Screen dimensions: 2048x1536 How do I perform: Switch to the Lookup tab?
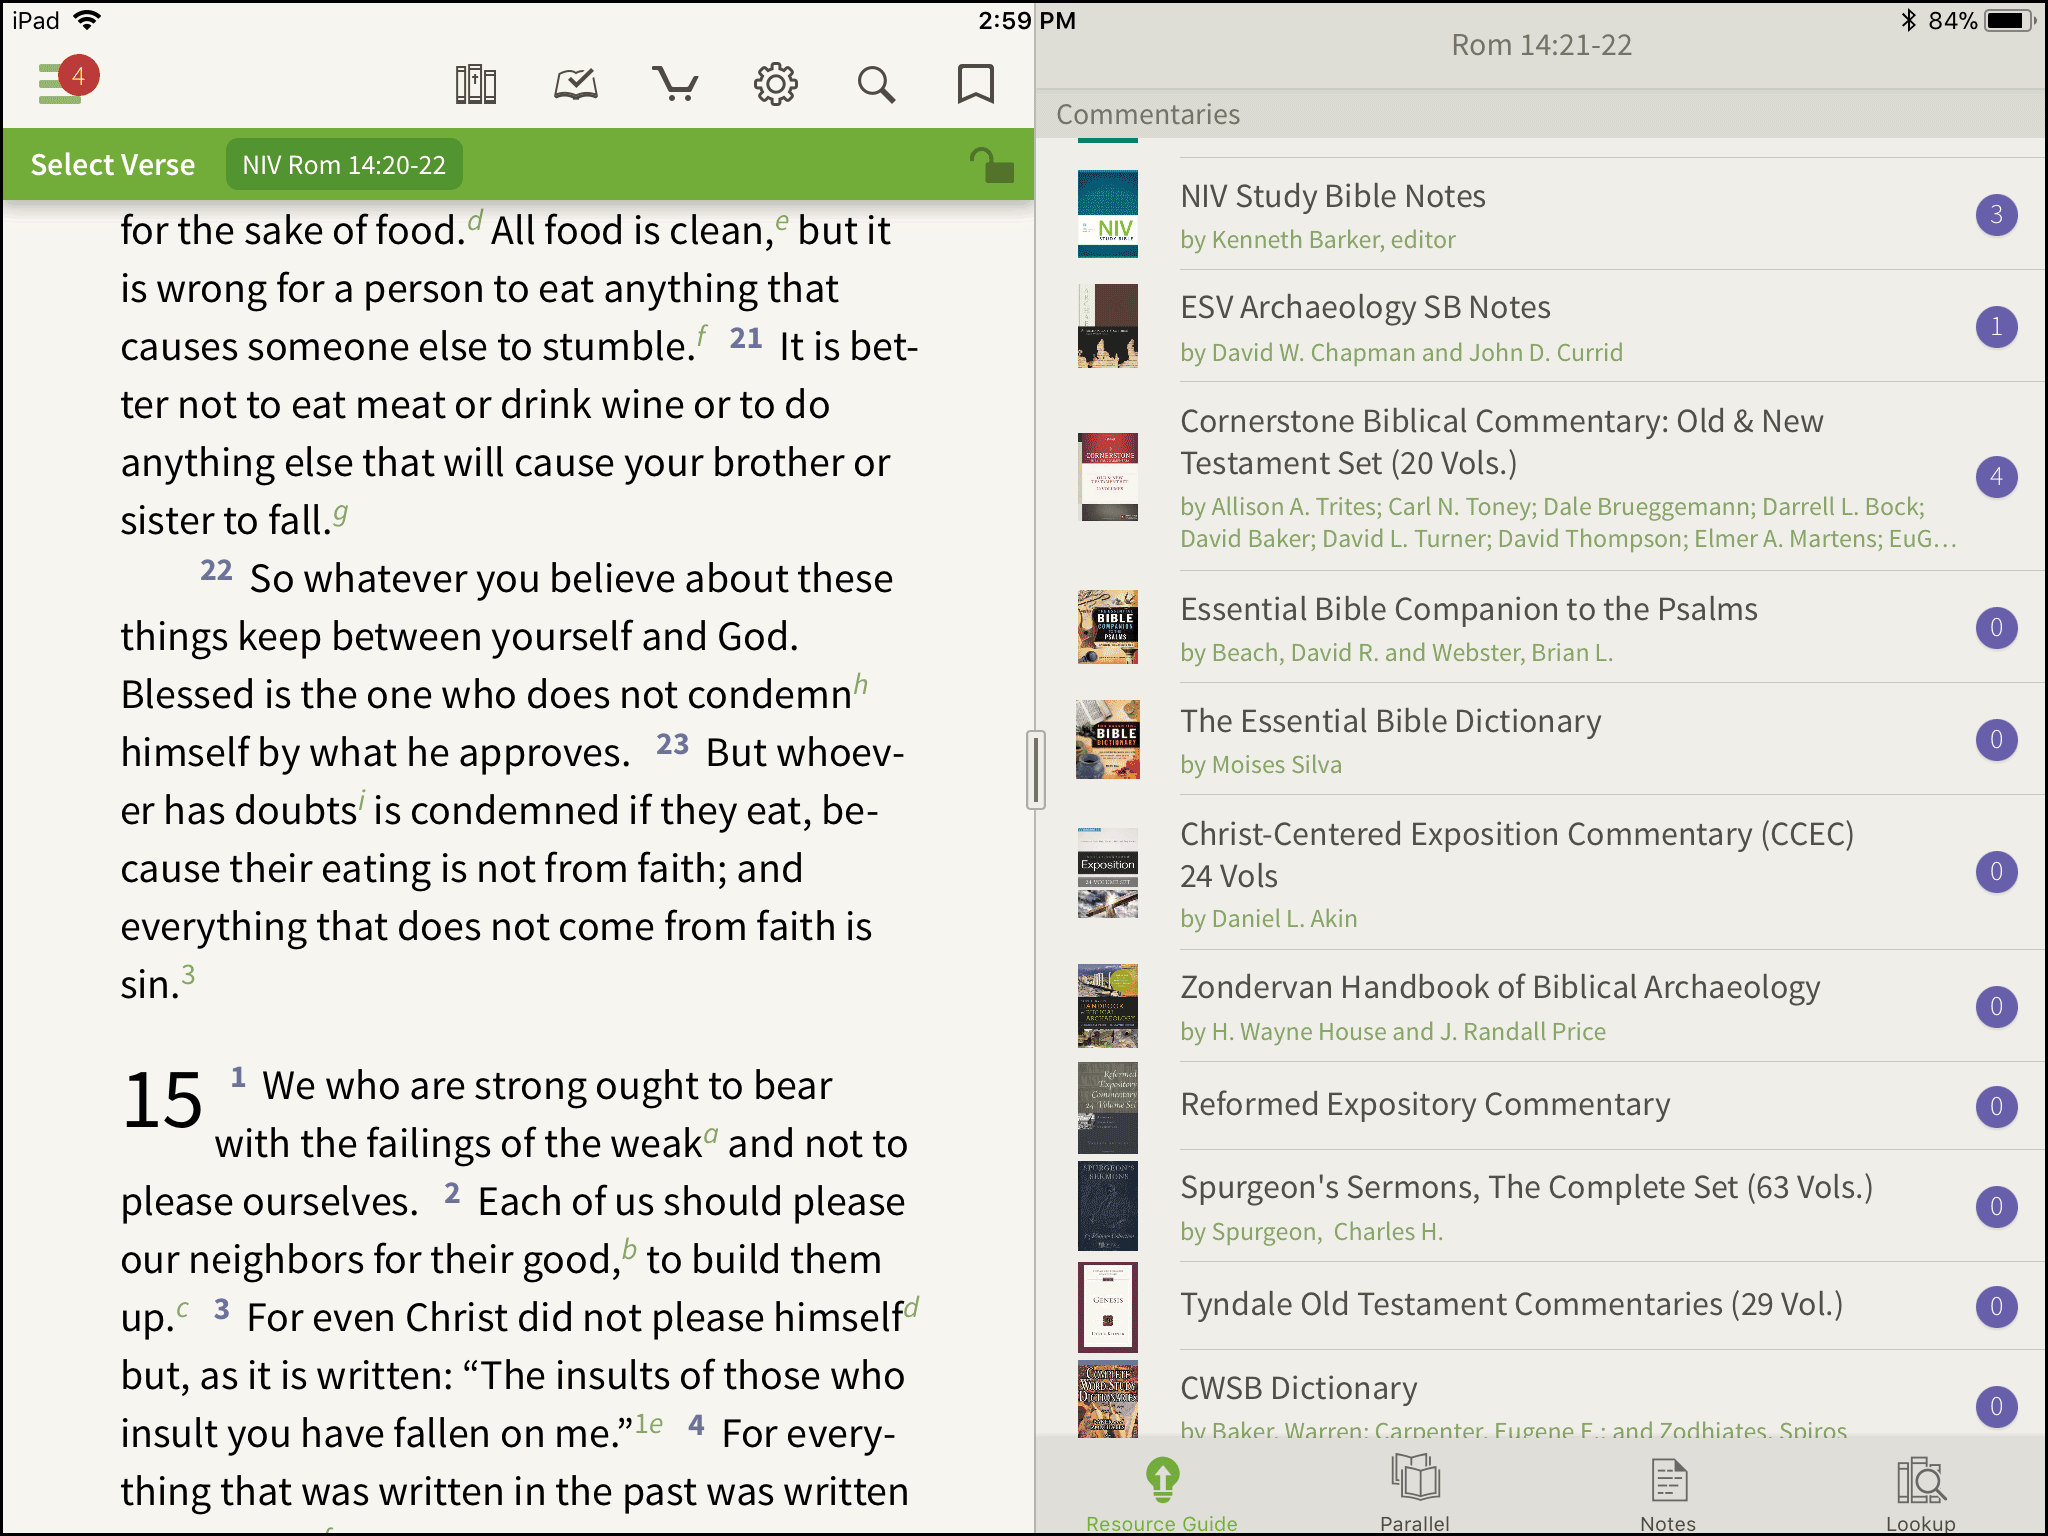(x=1921, y=1492)
